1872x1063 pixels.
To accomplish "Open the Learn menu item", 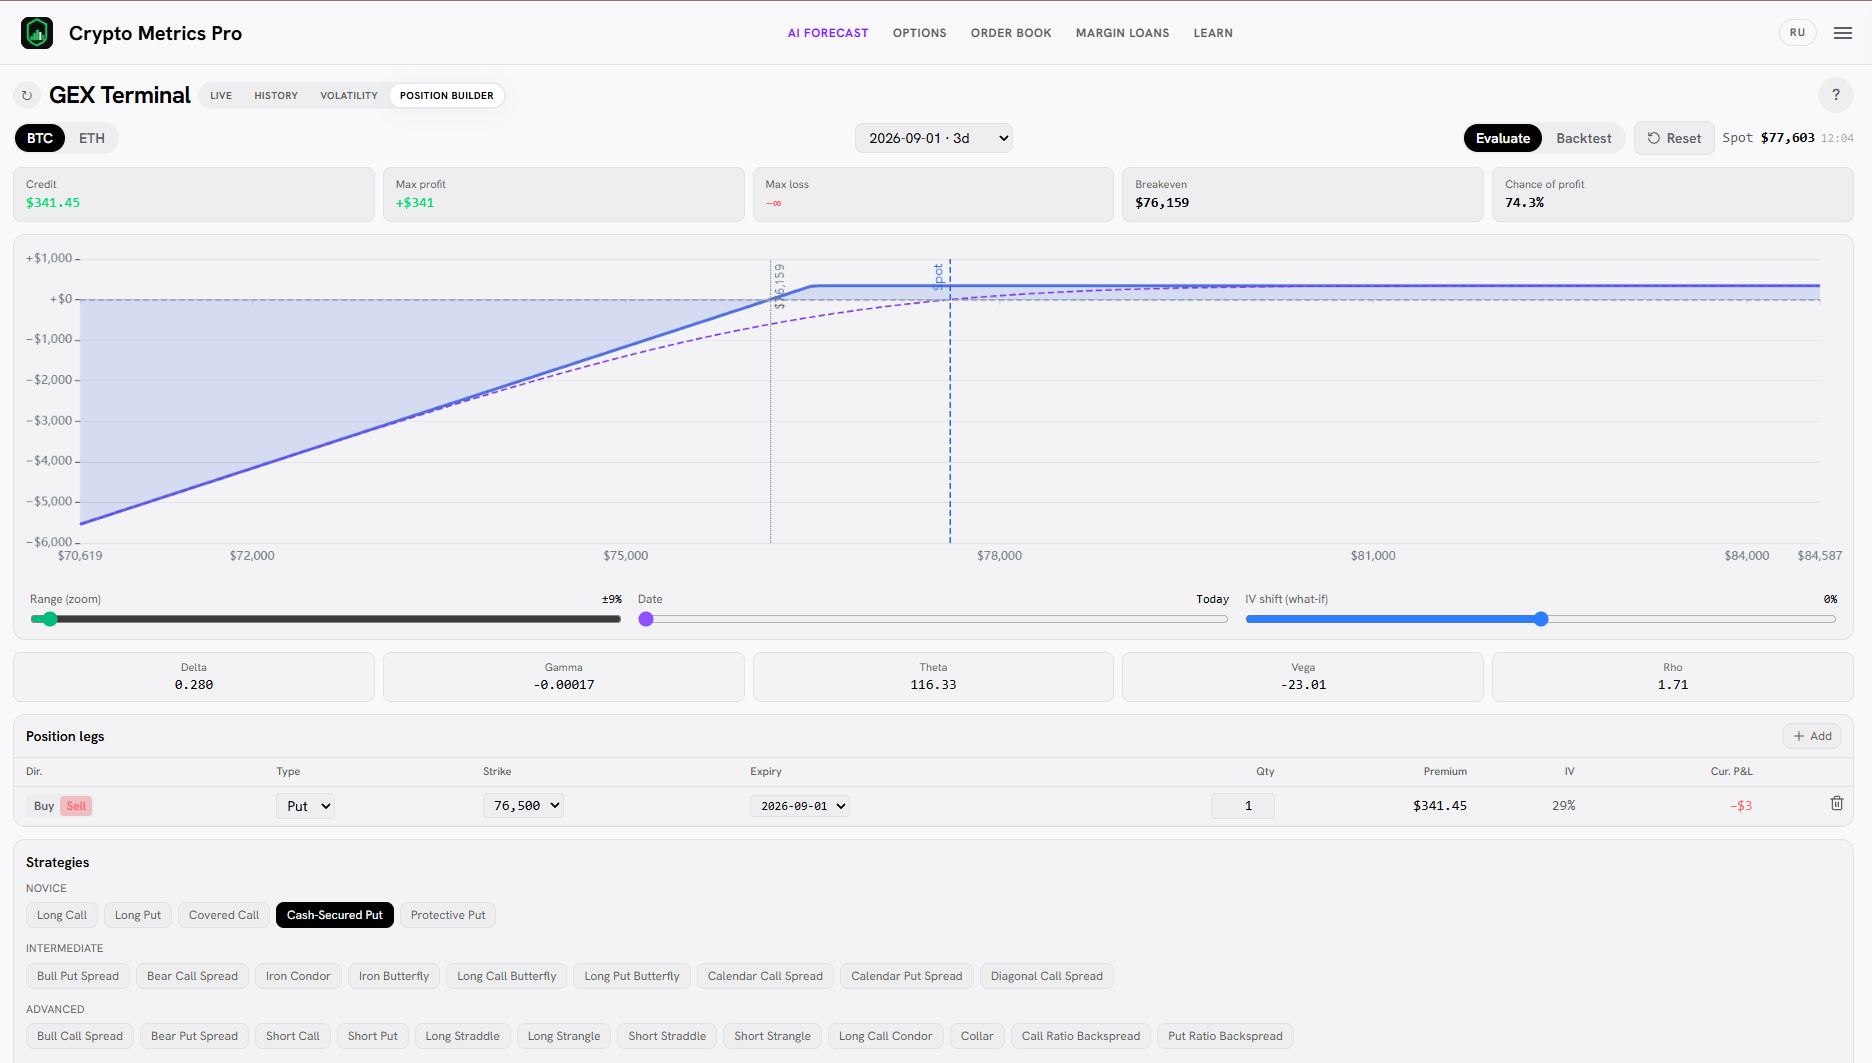I will pyautogui.click(x=1213, y=33).
